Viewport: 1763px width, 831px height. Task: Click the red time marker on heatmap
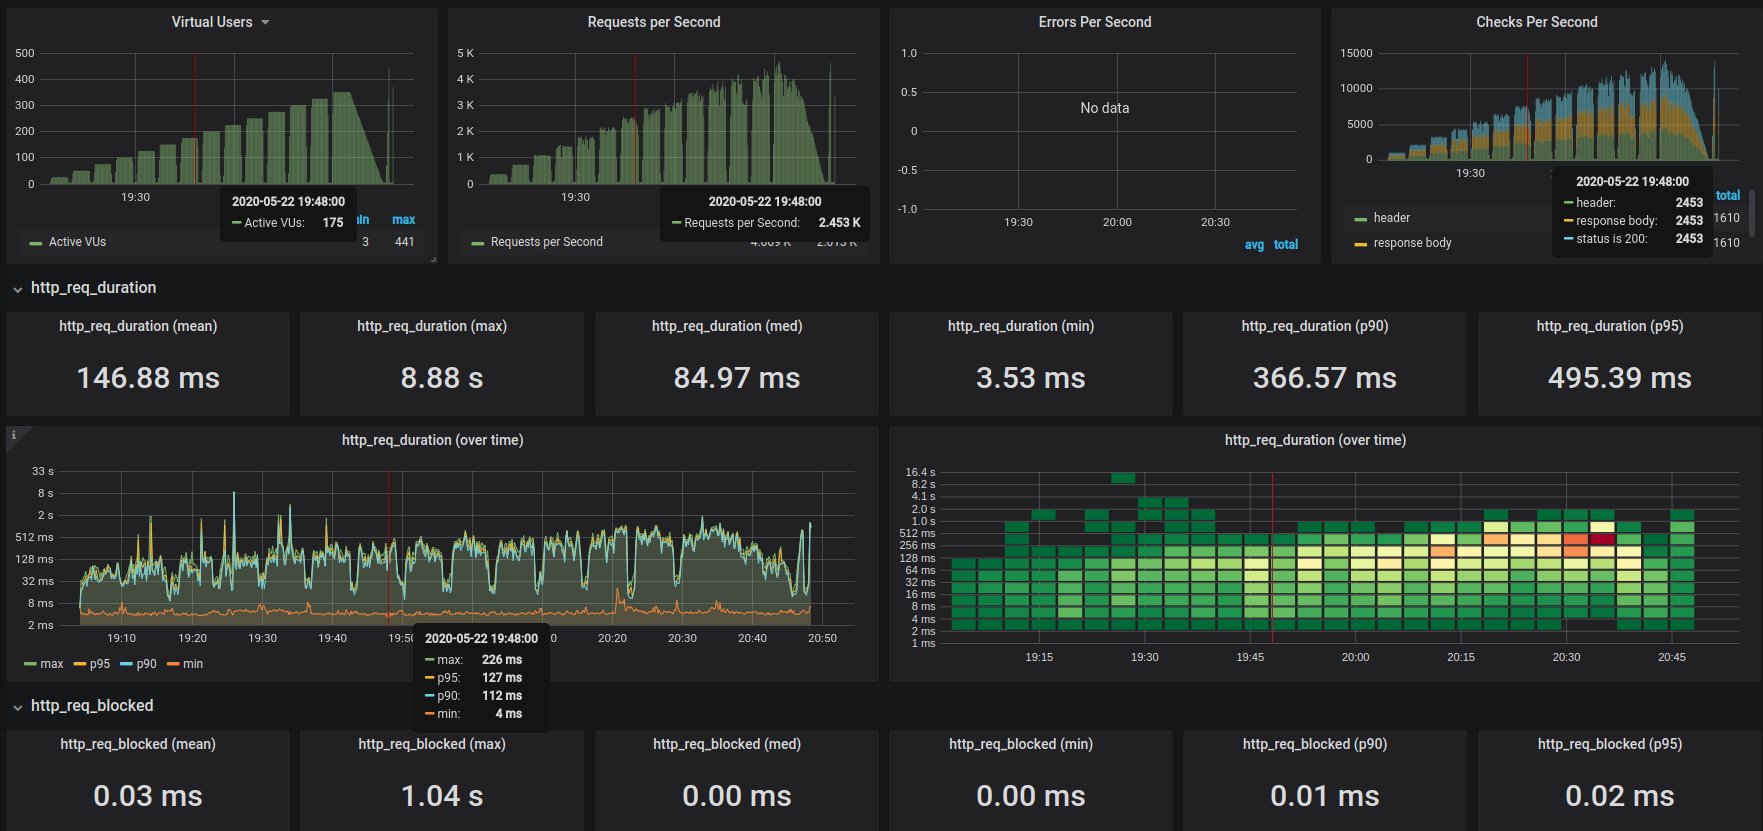[1272, 556]
